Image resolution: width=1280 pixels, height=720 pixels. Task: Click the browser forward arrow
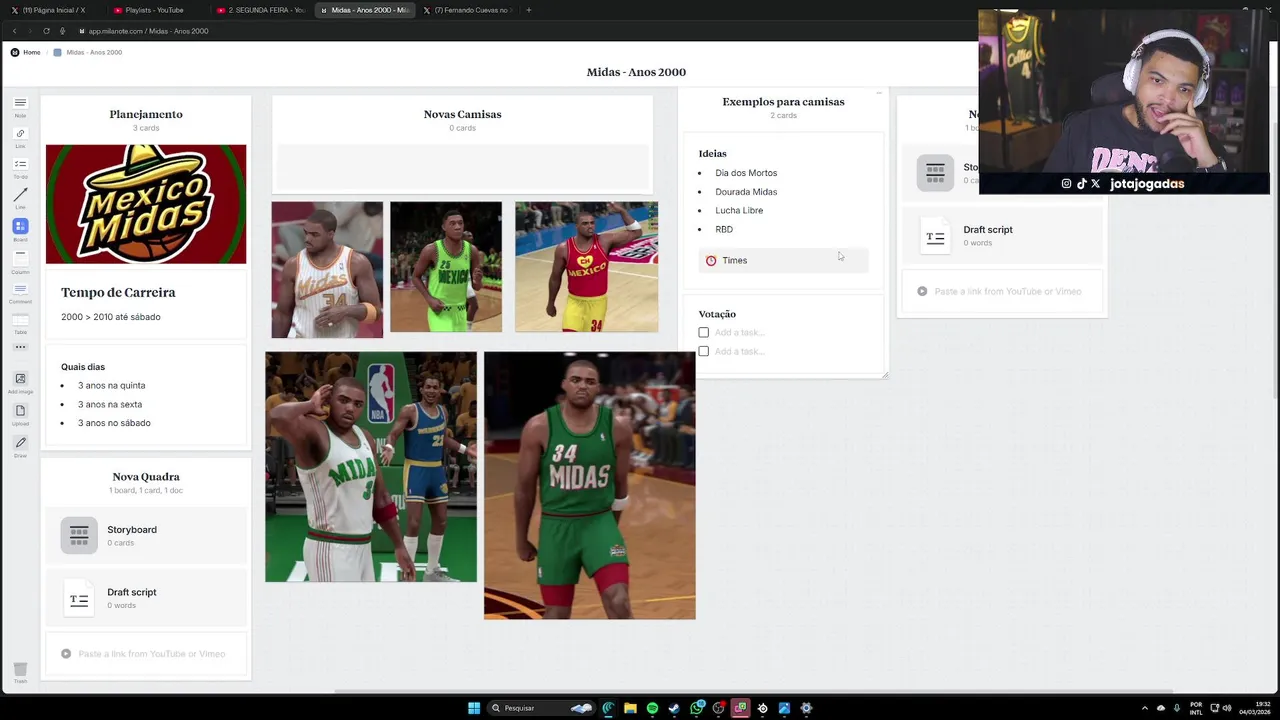tap(30, 31)
